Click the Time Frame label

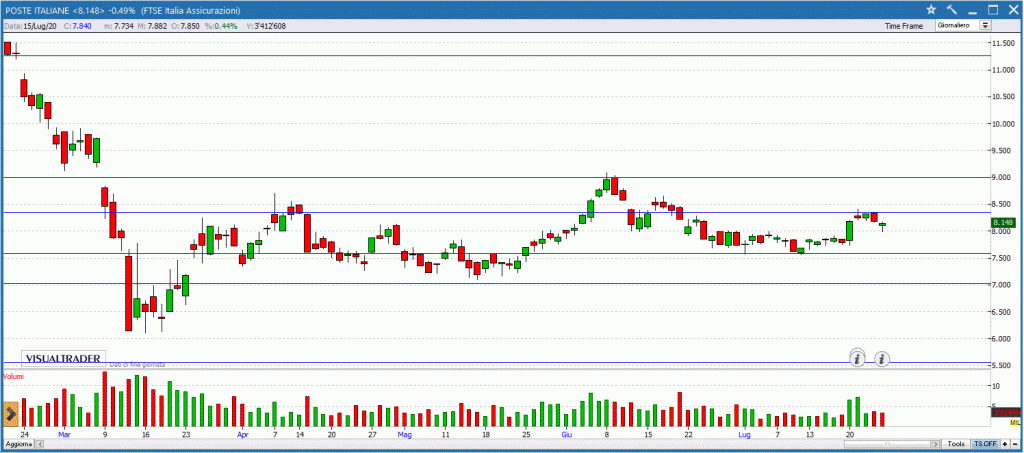pyautogui.click(x=904, y=26)
